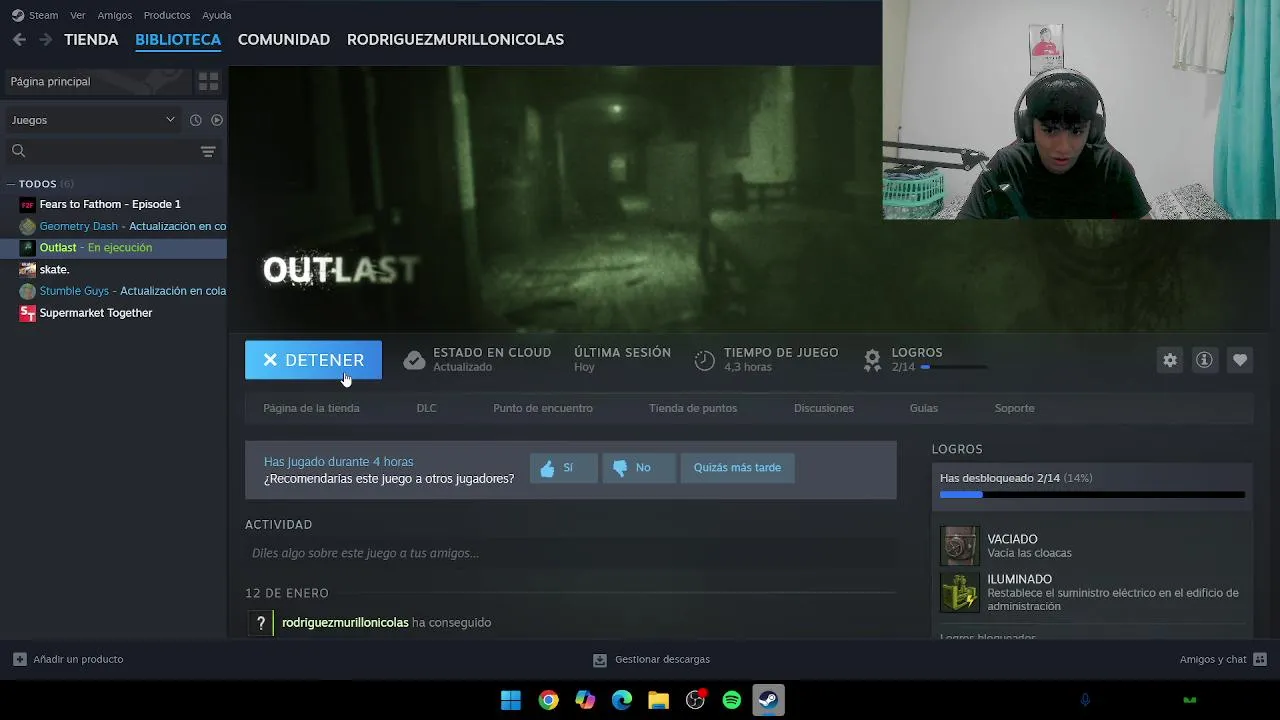Click rodriguezmurillonicolas username in activity
Screen dimensions: 1280x720
tap(345, 622)
